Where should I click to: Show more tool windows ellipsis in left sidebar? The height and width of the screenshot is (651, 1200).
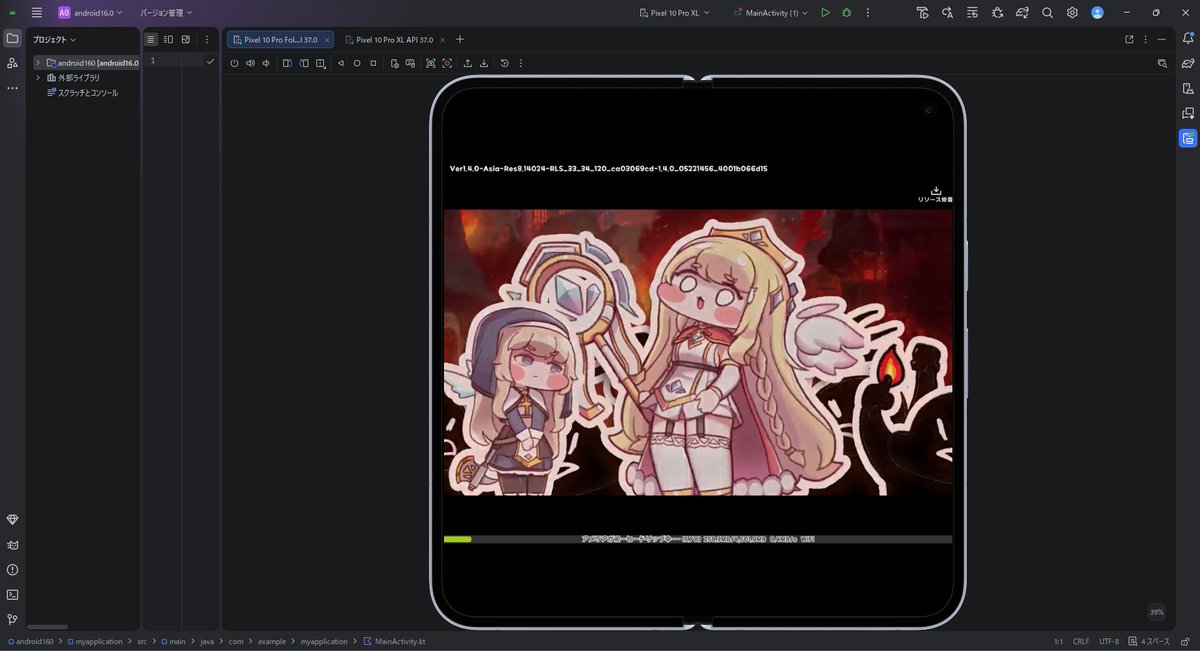click(x=12, y=88)
